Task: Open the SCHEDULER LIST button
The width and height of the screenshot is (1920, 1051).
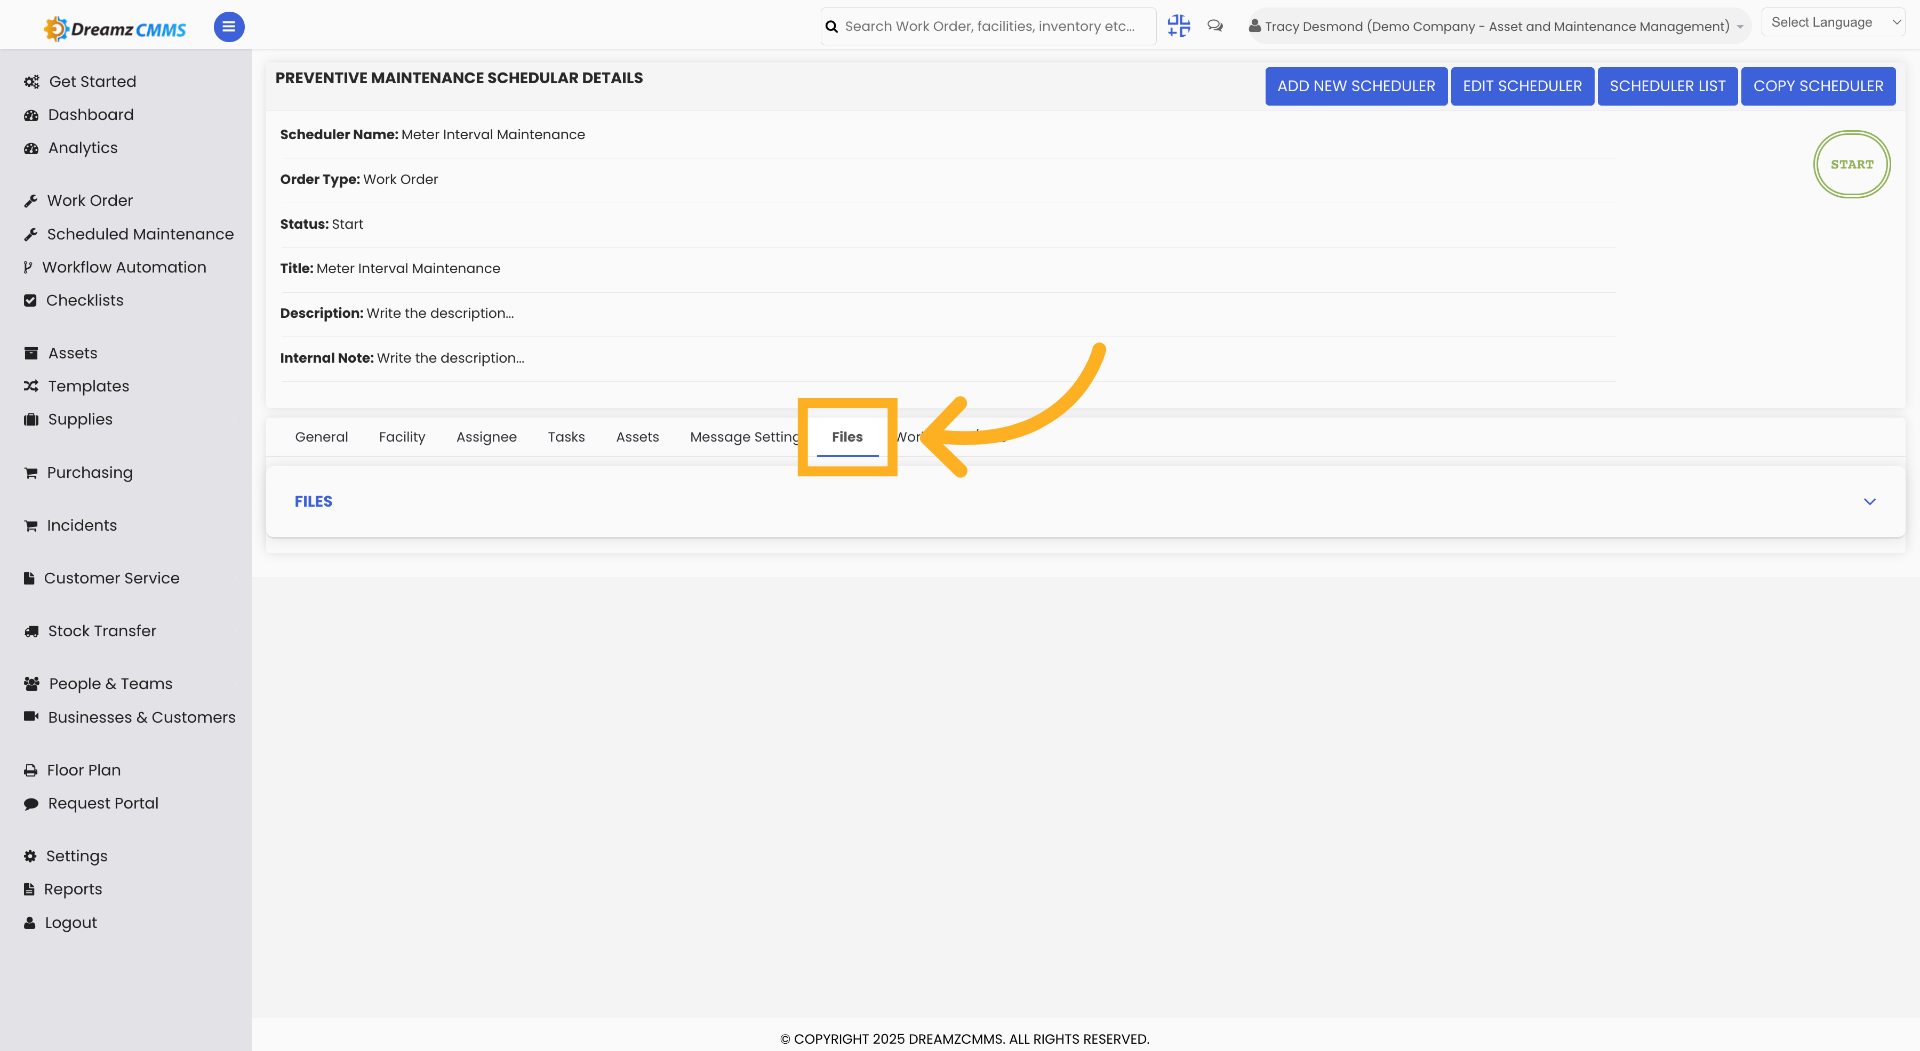Action: coord(1667,86)
